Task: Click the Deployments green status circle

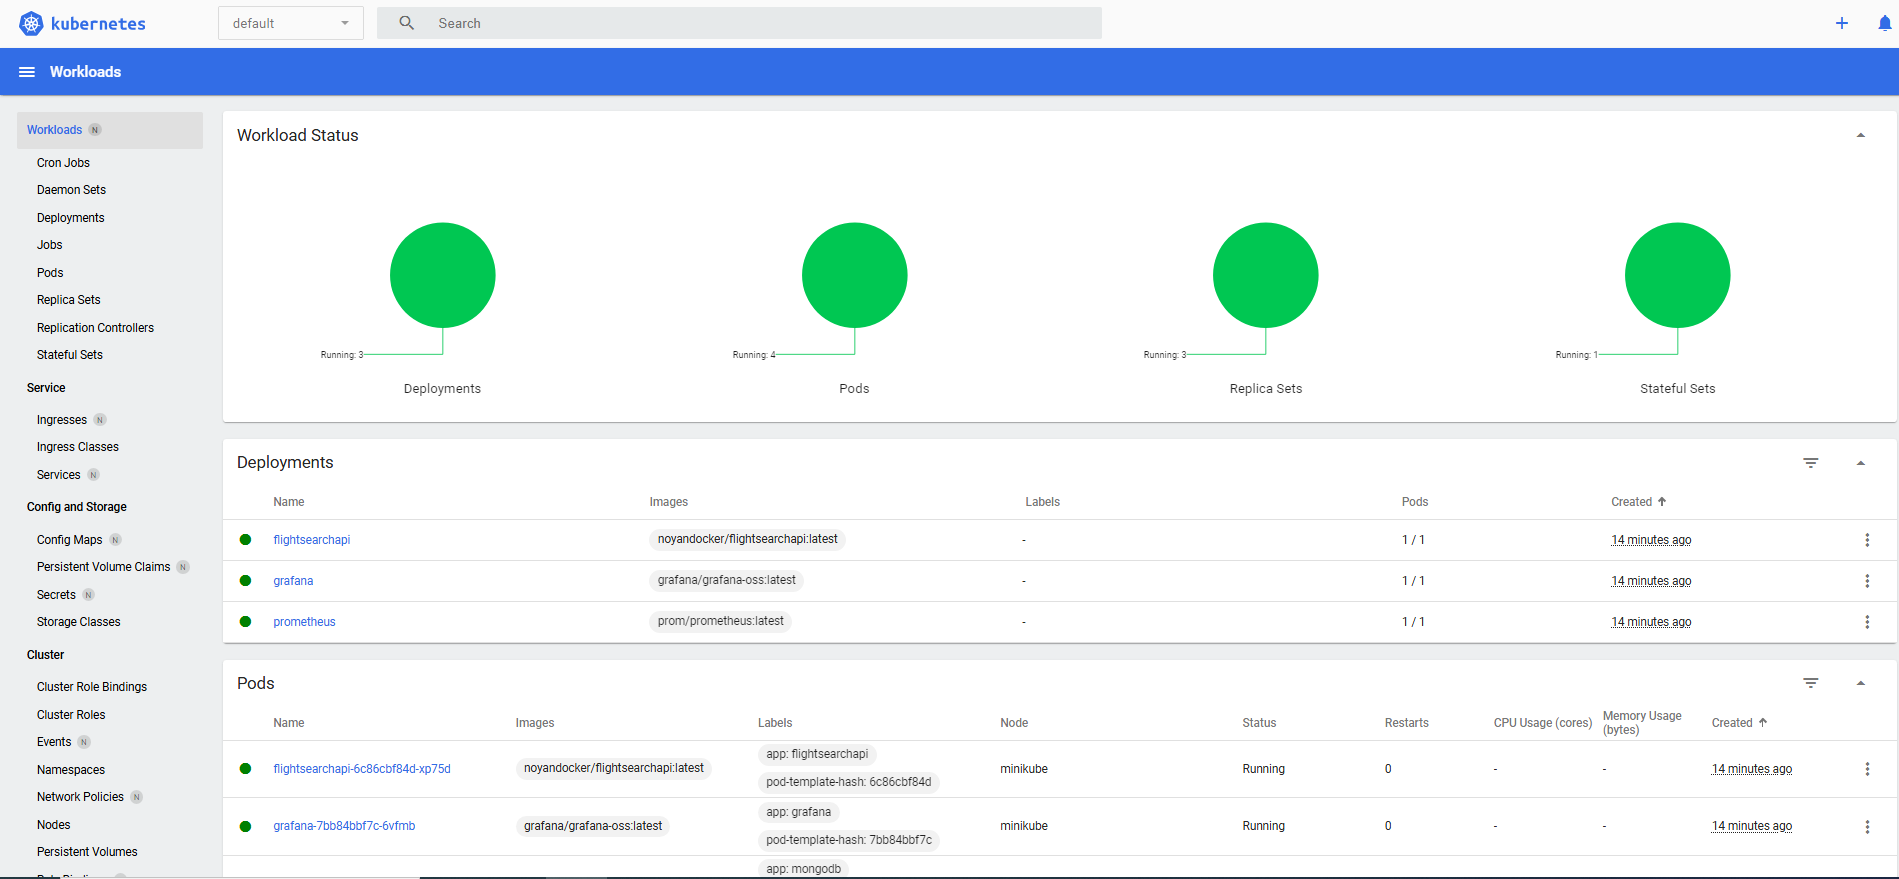Action: click(x=442, y=275)
